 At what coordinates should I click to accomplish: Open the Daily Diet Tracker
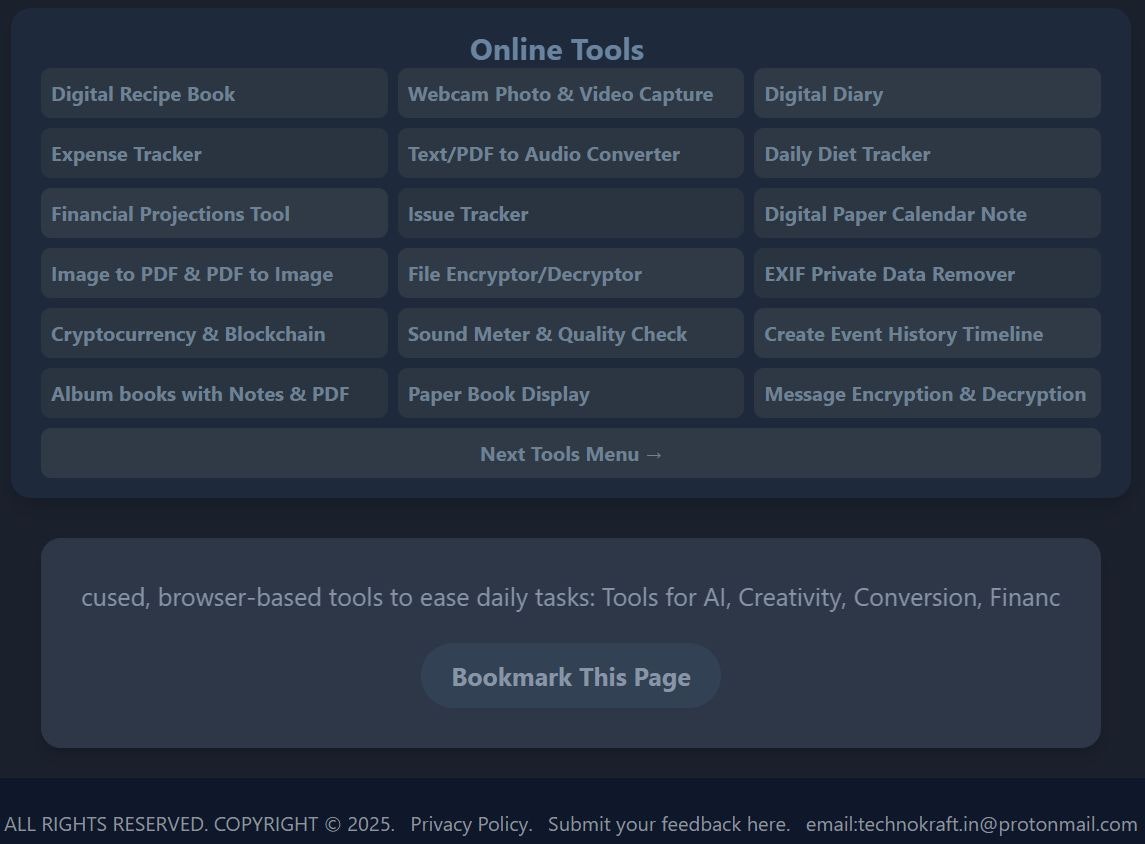click(x=926, y=153)
